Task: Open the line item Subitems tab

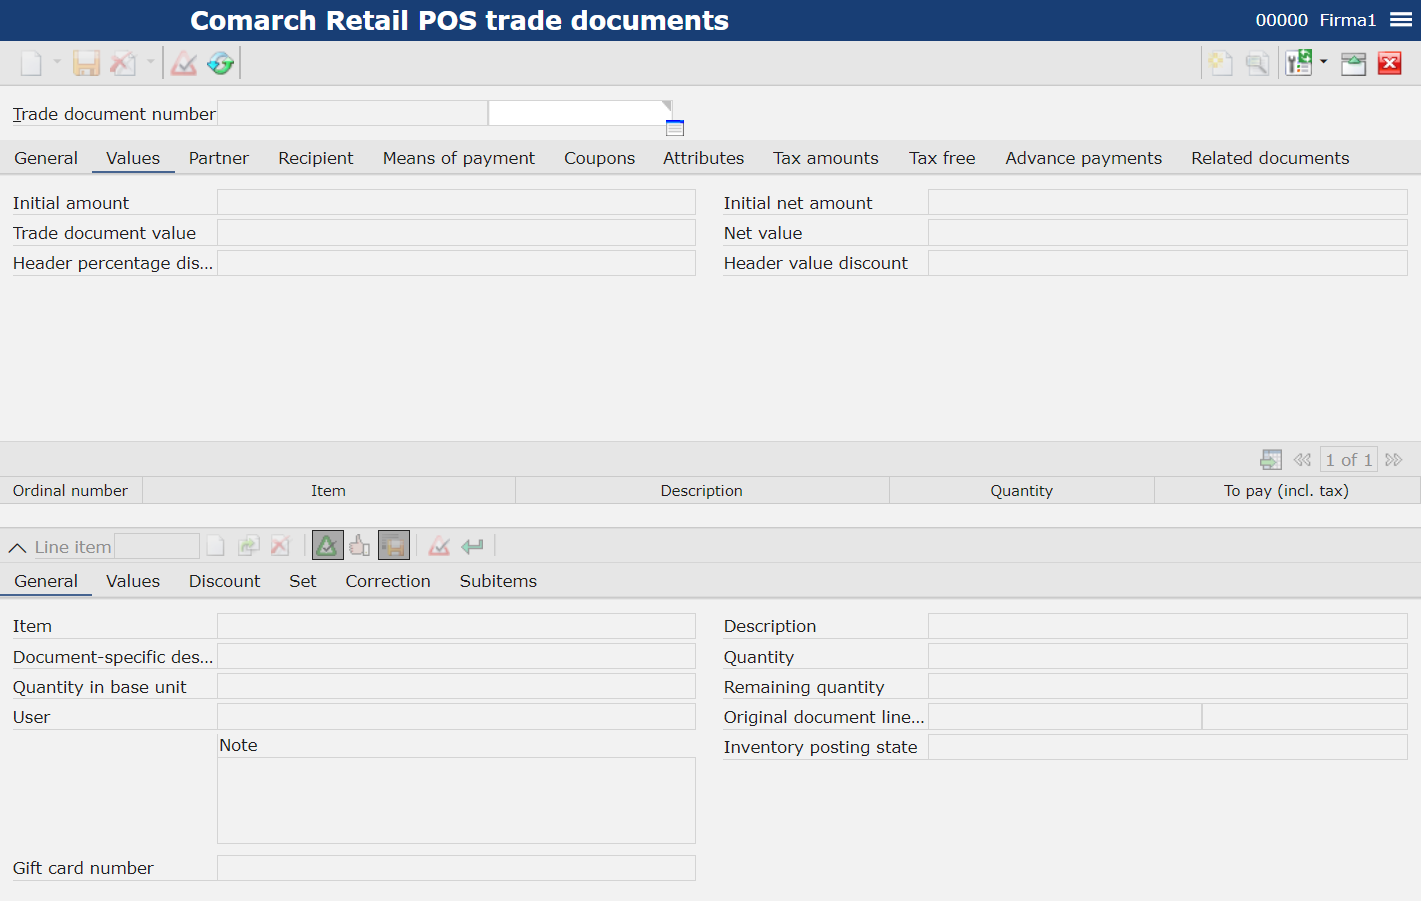Action: pos(498,581)
